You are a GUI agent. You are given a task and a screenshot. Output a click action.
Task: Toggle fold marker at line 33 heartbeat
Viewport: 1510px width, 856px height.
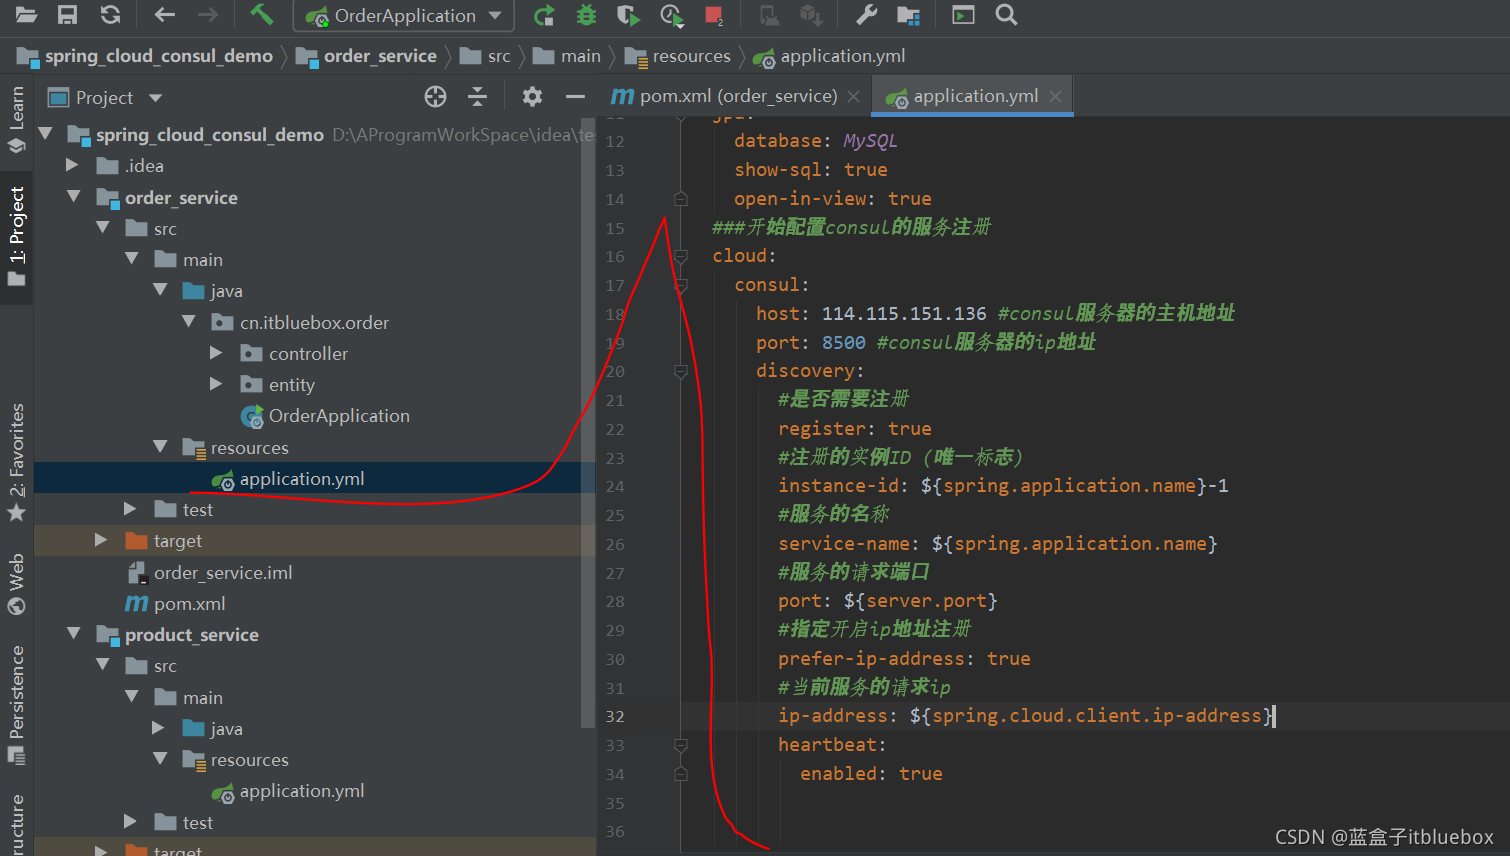[681, 745]
